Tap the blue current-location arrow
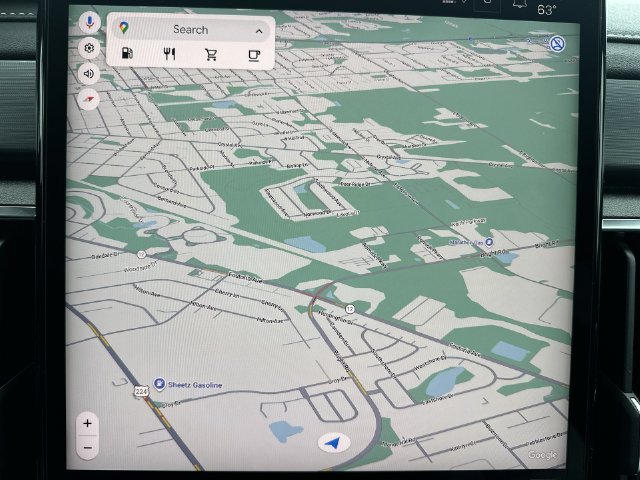Screen dimensions: 640x480 [x=334, y=442]
